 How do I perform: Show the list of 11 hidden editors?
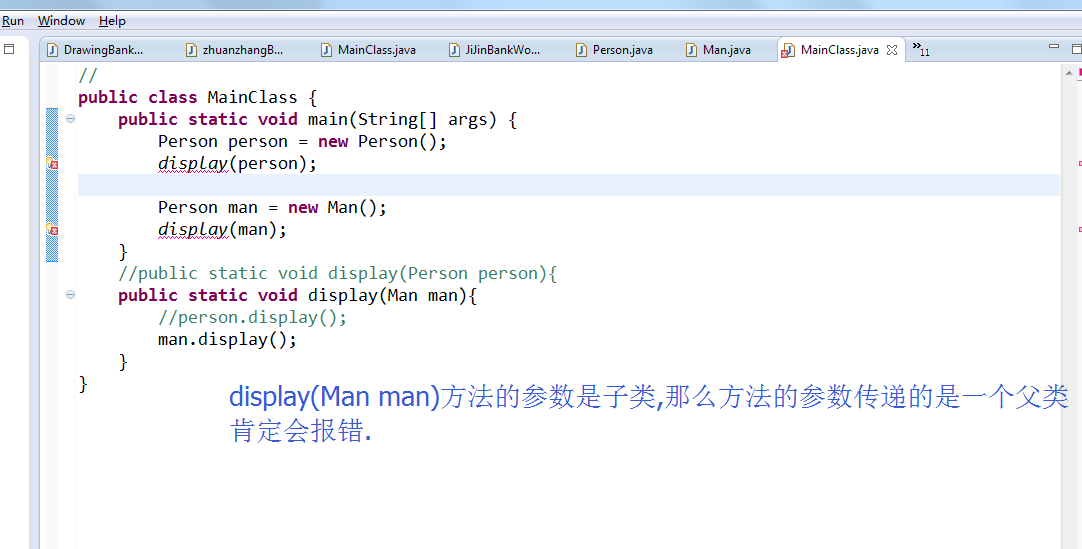pyautogui.click(x=921, y=48)
